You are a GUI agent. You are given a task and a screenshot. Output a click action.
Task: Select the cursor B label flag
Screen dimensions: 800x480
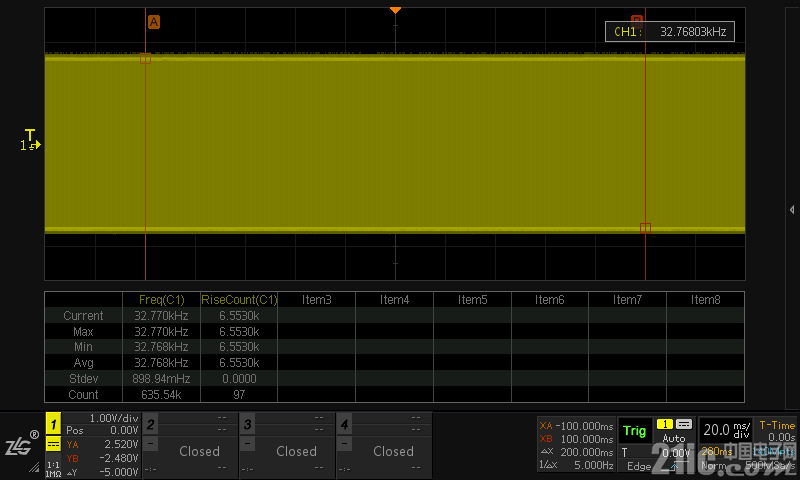(x=637, y=19)
